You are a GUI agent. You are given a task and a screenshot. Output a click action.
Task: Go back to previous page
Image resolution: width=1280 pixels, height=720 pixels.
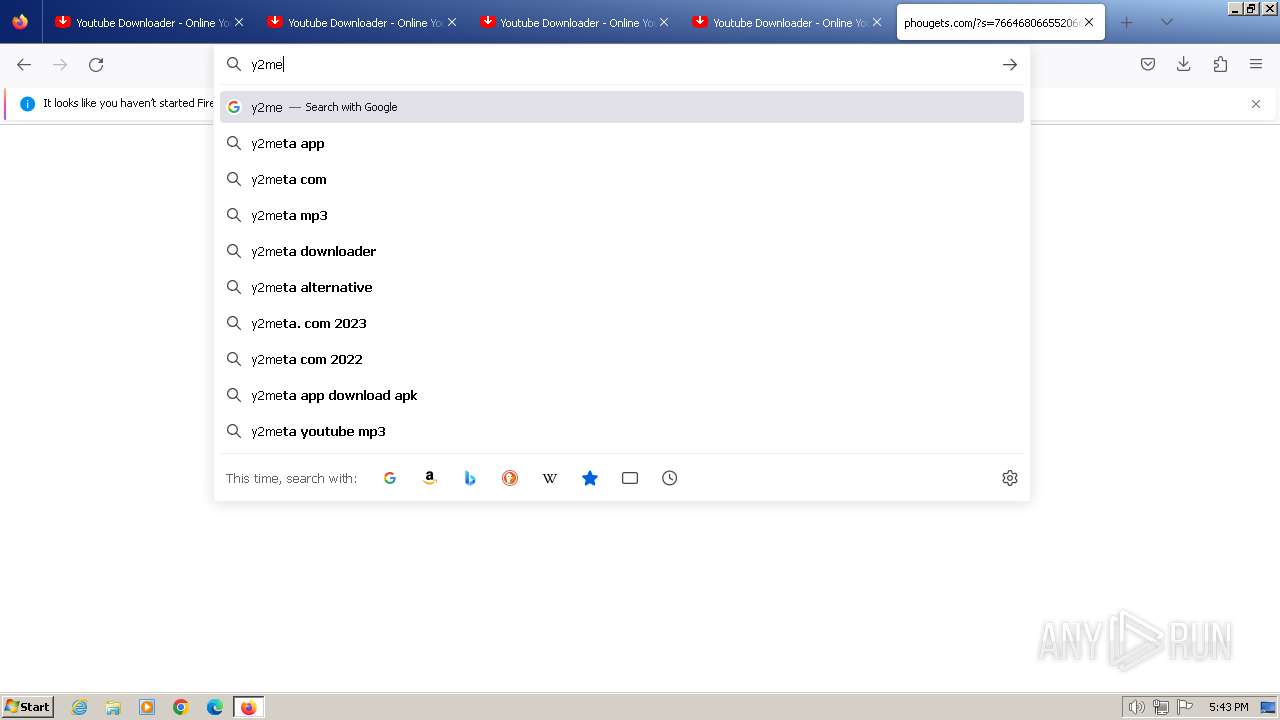[x=24, y=64]
